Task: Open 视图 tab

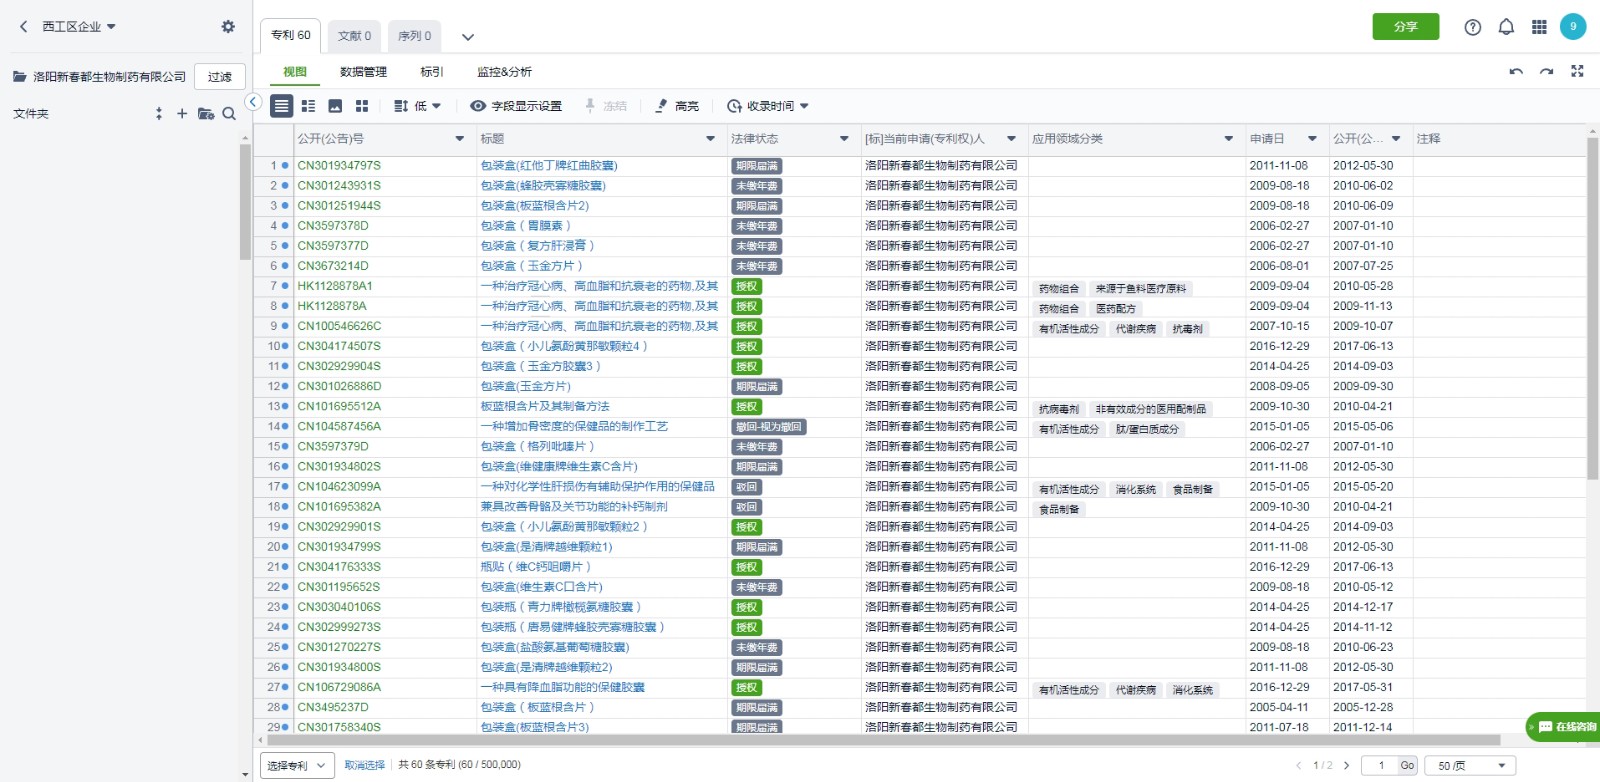Action: [295, 72]
